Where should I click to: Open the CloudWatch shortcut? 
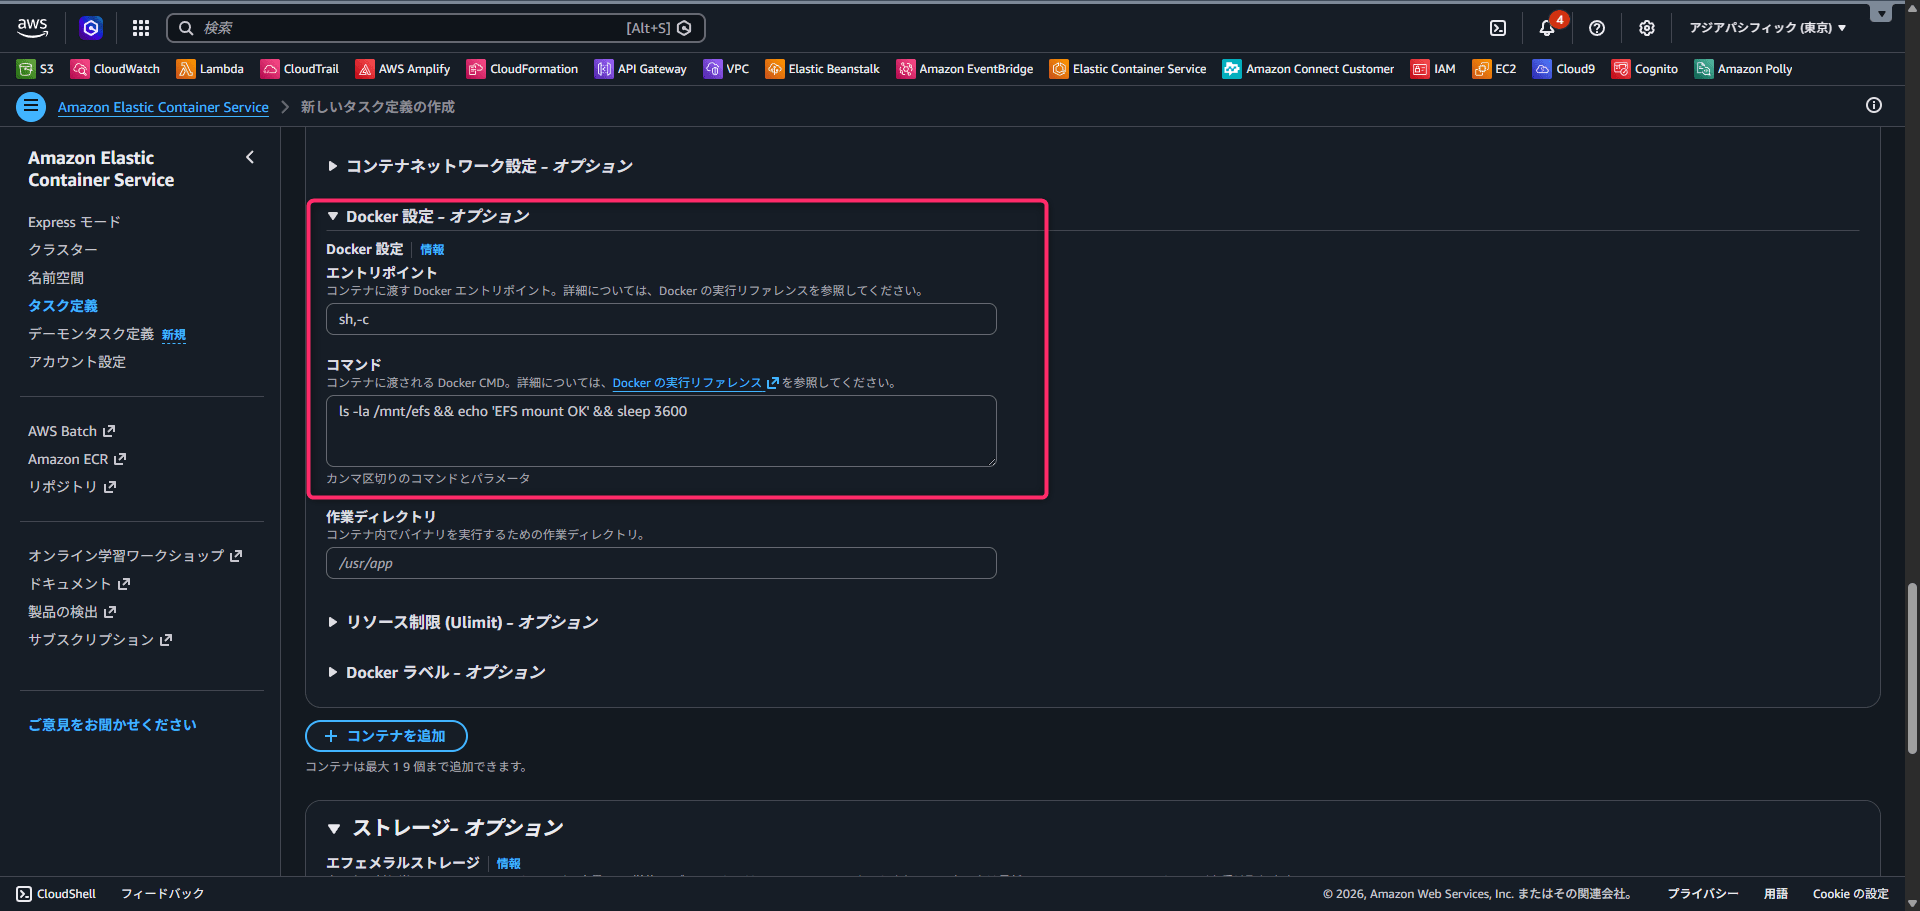115,69
